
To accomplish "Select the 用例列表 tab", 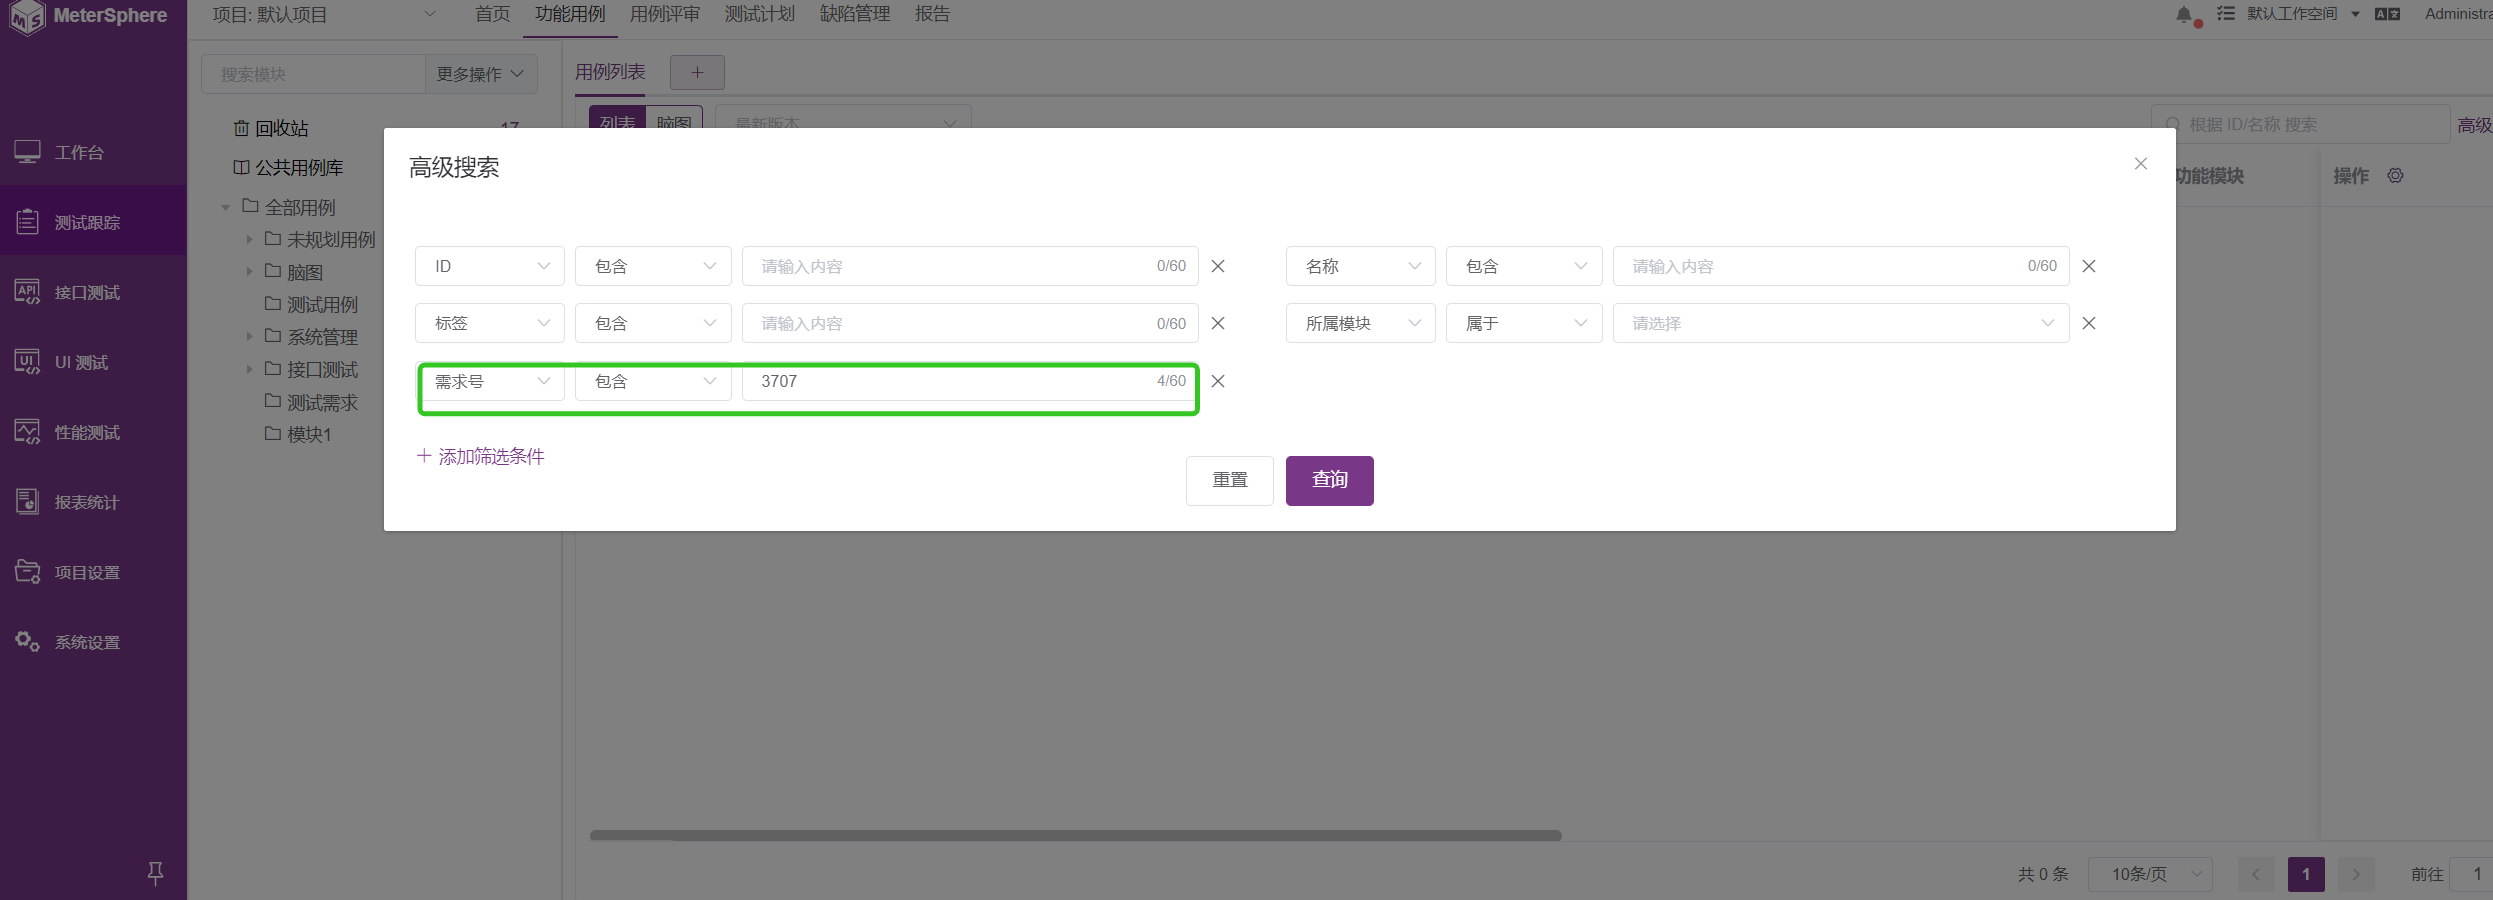I will [609, 71].
